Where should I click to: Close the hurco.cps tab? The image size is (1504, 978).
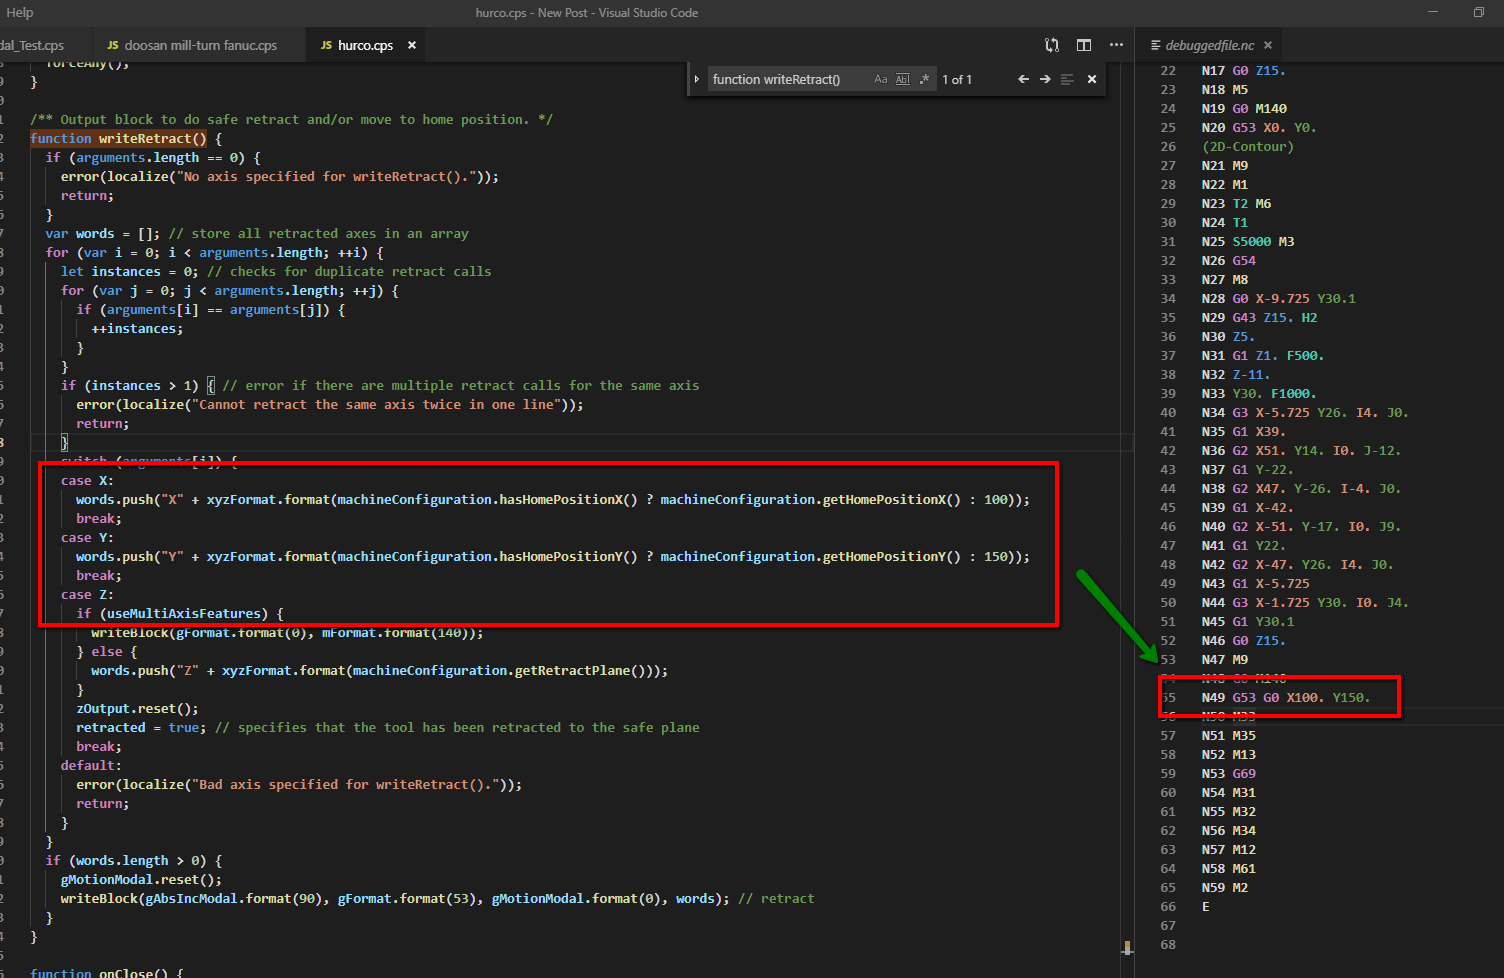coord(411,45)
